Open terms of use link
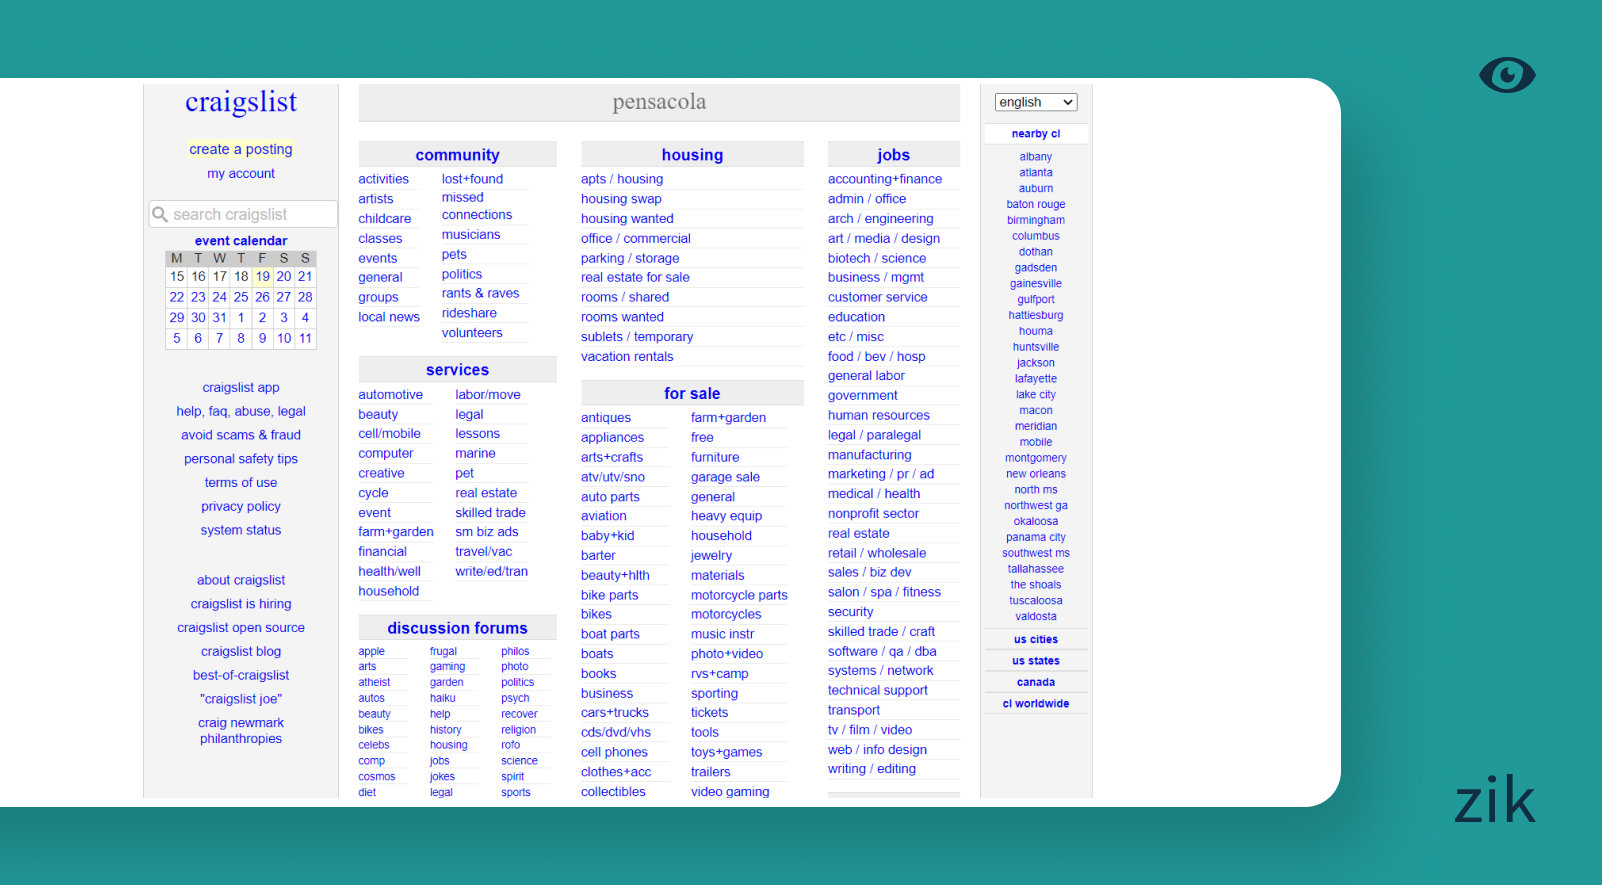 point(241,483)
